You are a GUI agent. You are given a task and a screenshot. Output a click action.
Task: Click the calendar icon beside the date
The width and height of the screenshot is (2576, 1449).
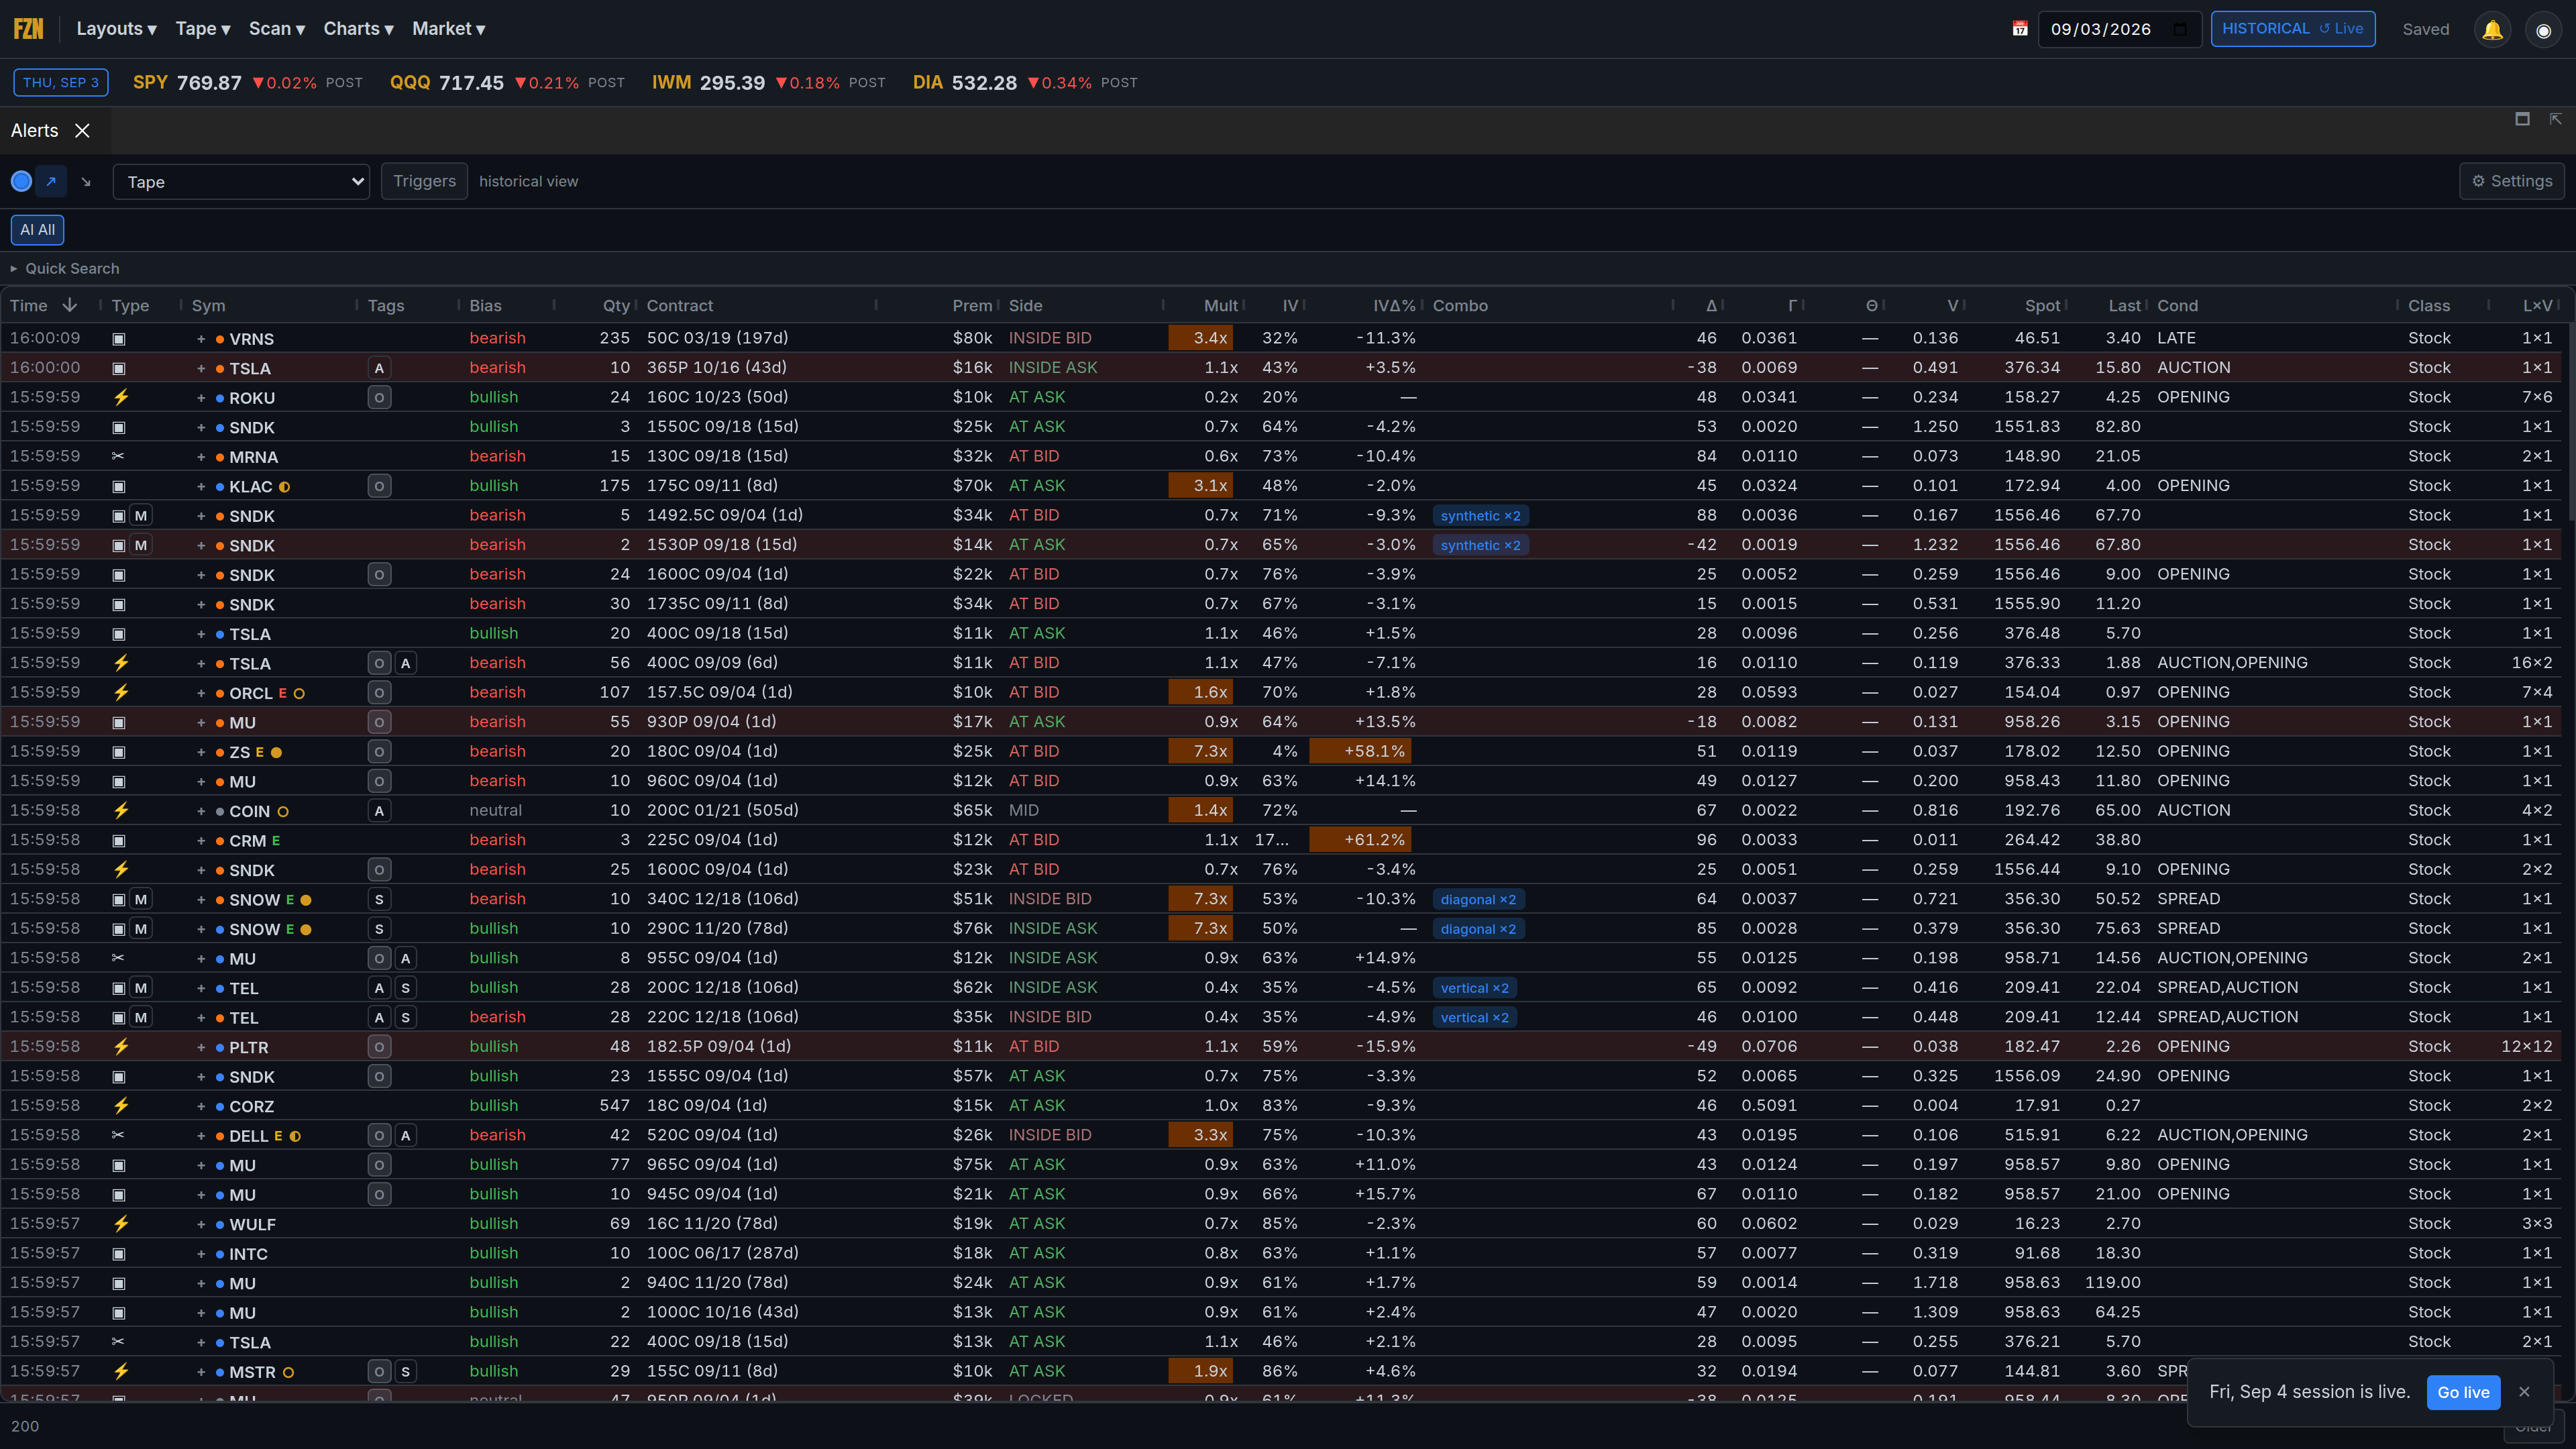tap(2020, 29)
